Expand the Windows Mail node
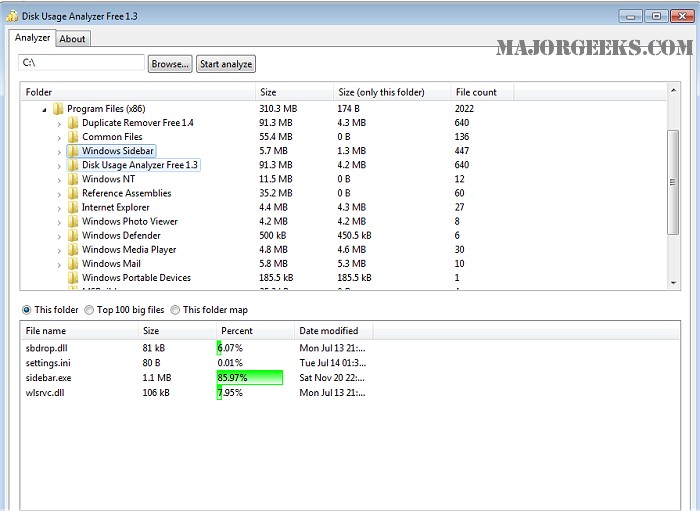 pos(59,265)
